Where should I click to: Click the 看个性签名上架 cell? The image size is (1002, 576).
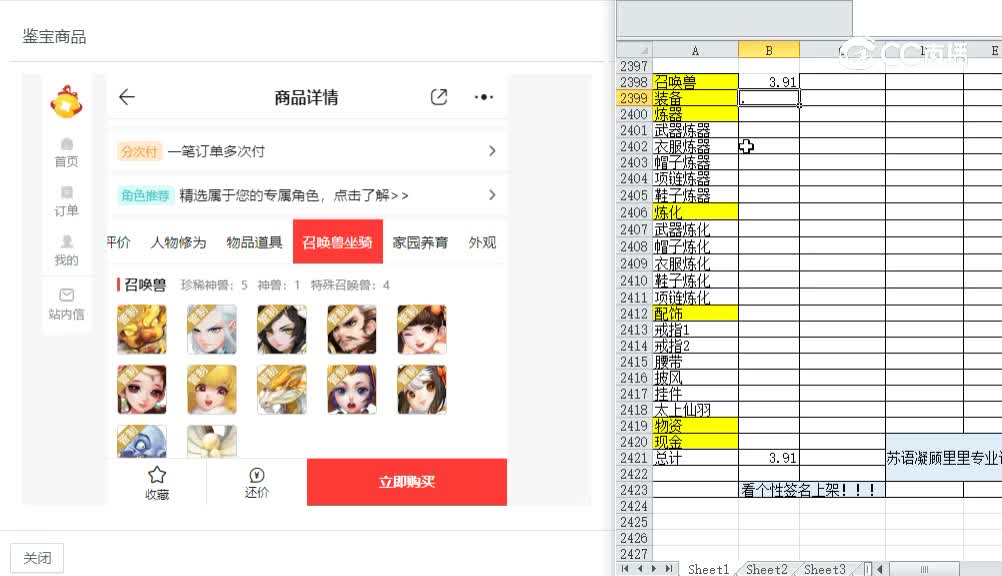(x=812, y=490)
